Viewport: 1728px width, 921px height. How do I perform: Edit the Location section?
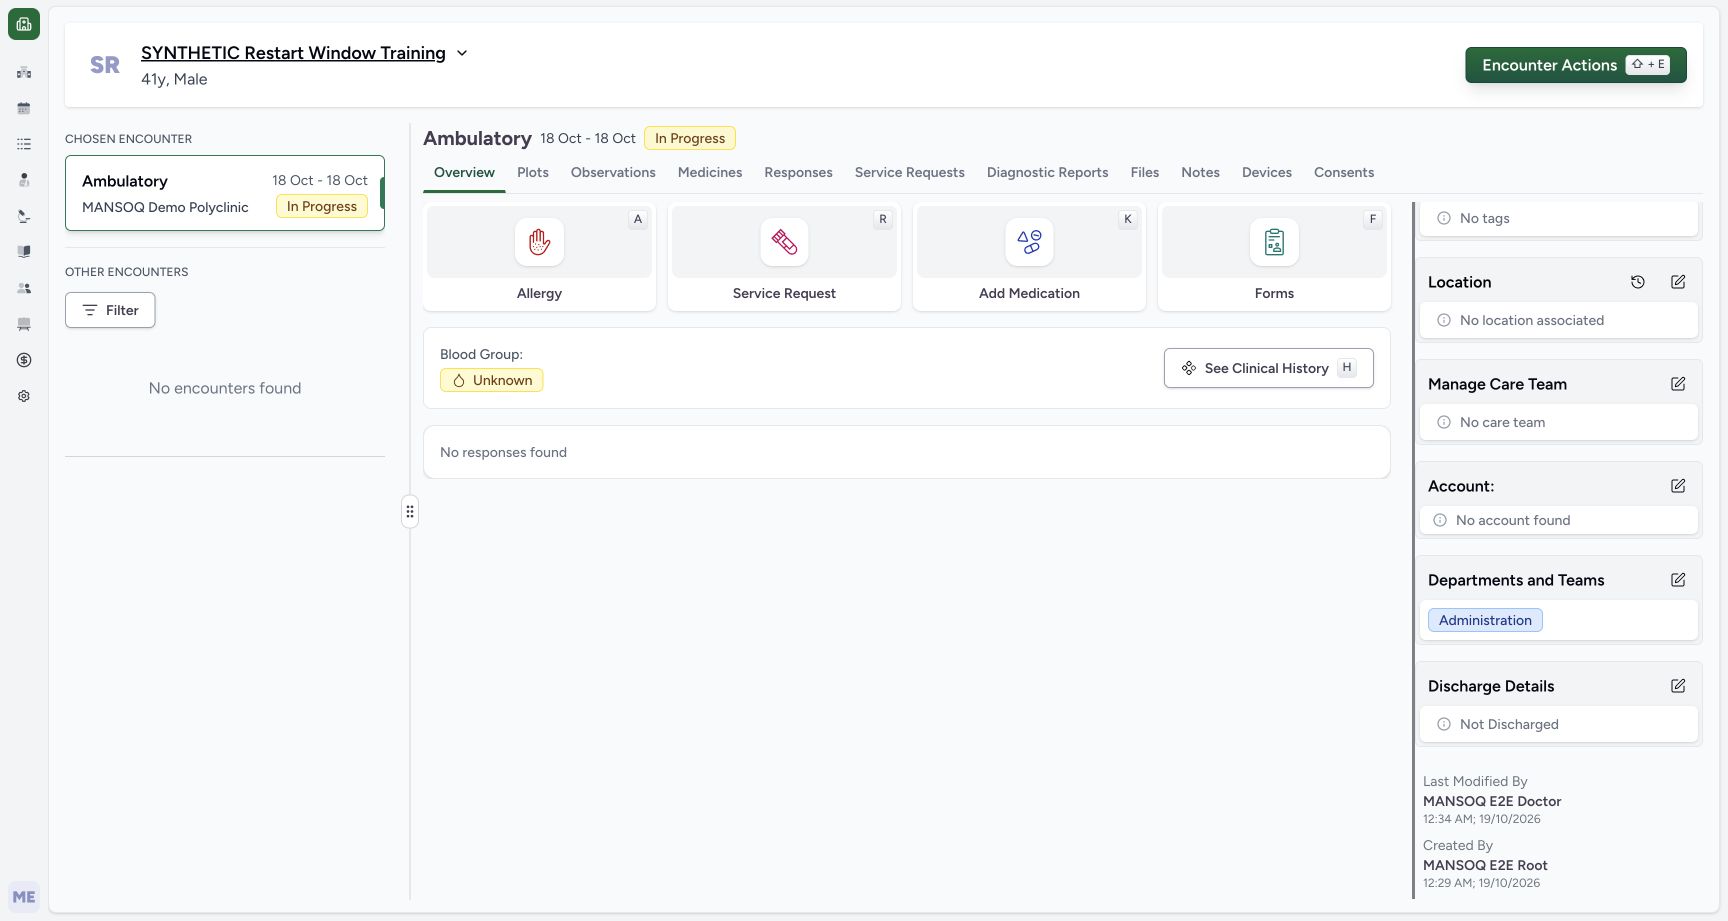[1678, 282]
